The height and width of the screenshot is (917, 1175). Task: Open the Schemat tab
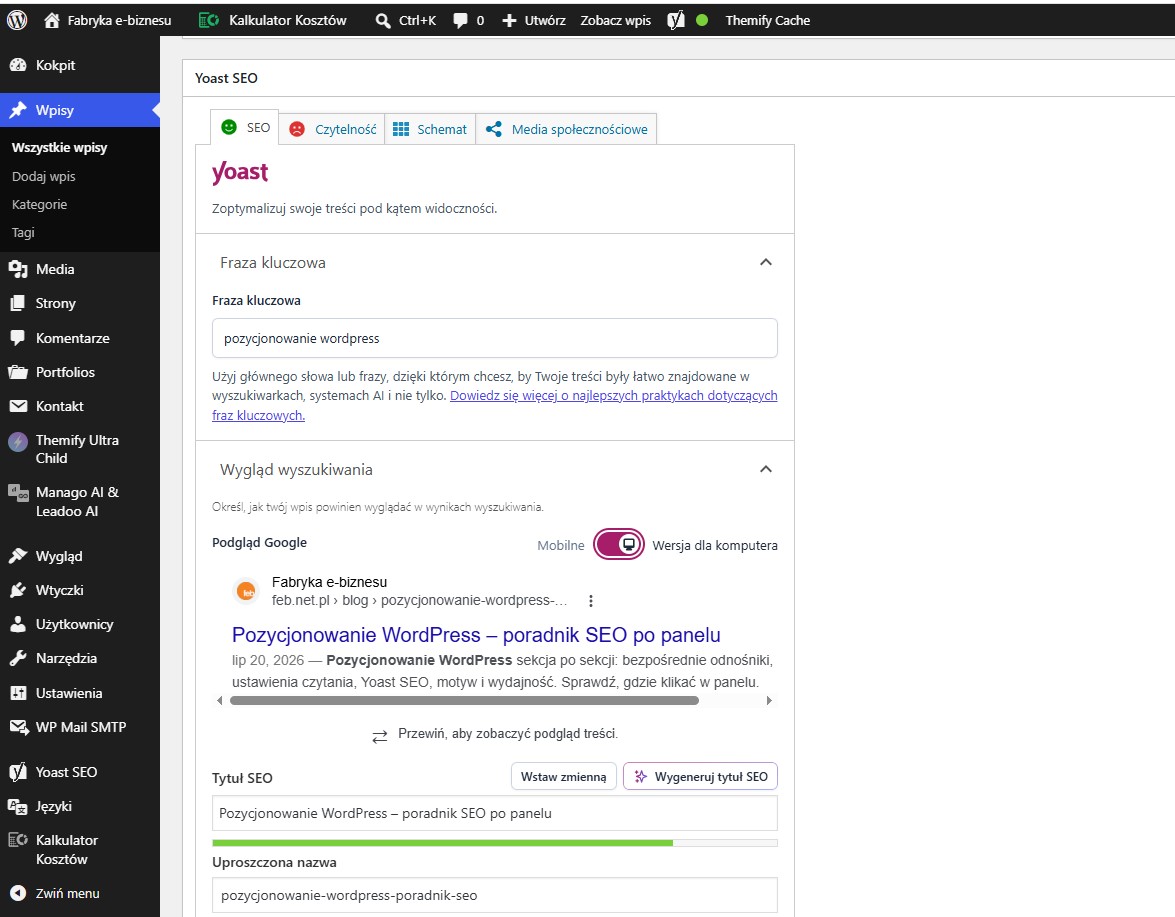(x=430, y=129)
